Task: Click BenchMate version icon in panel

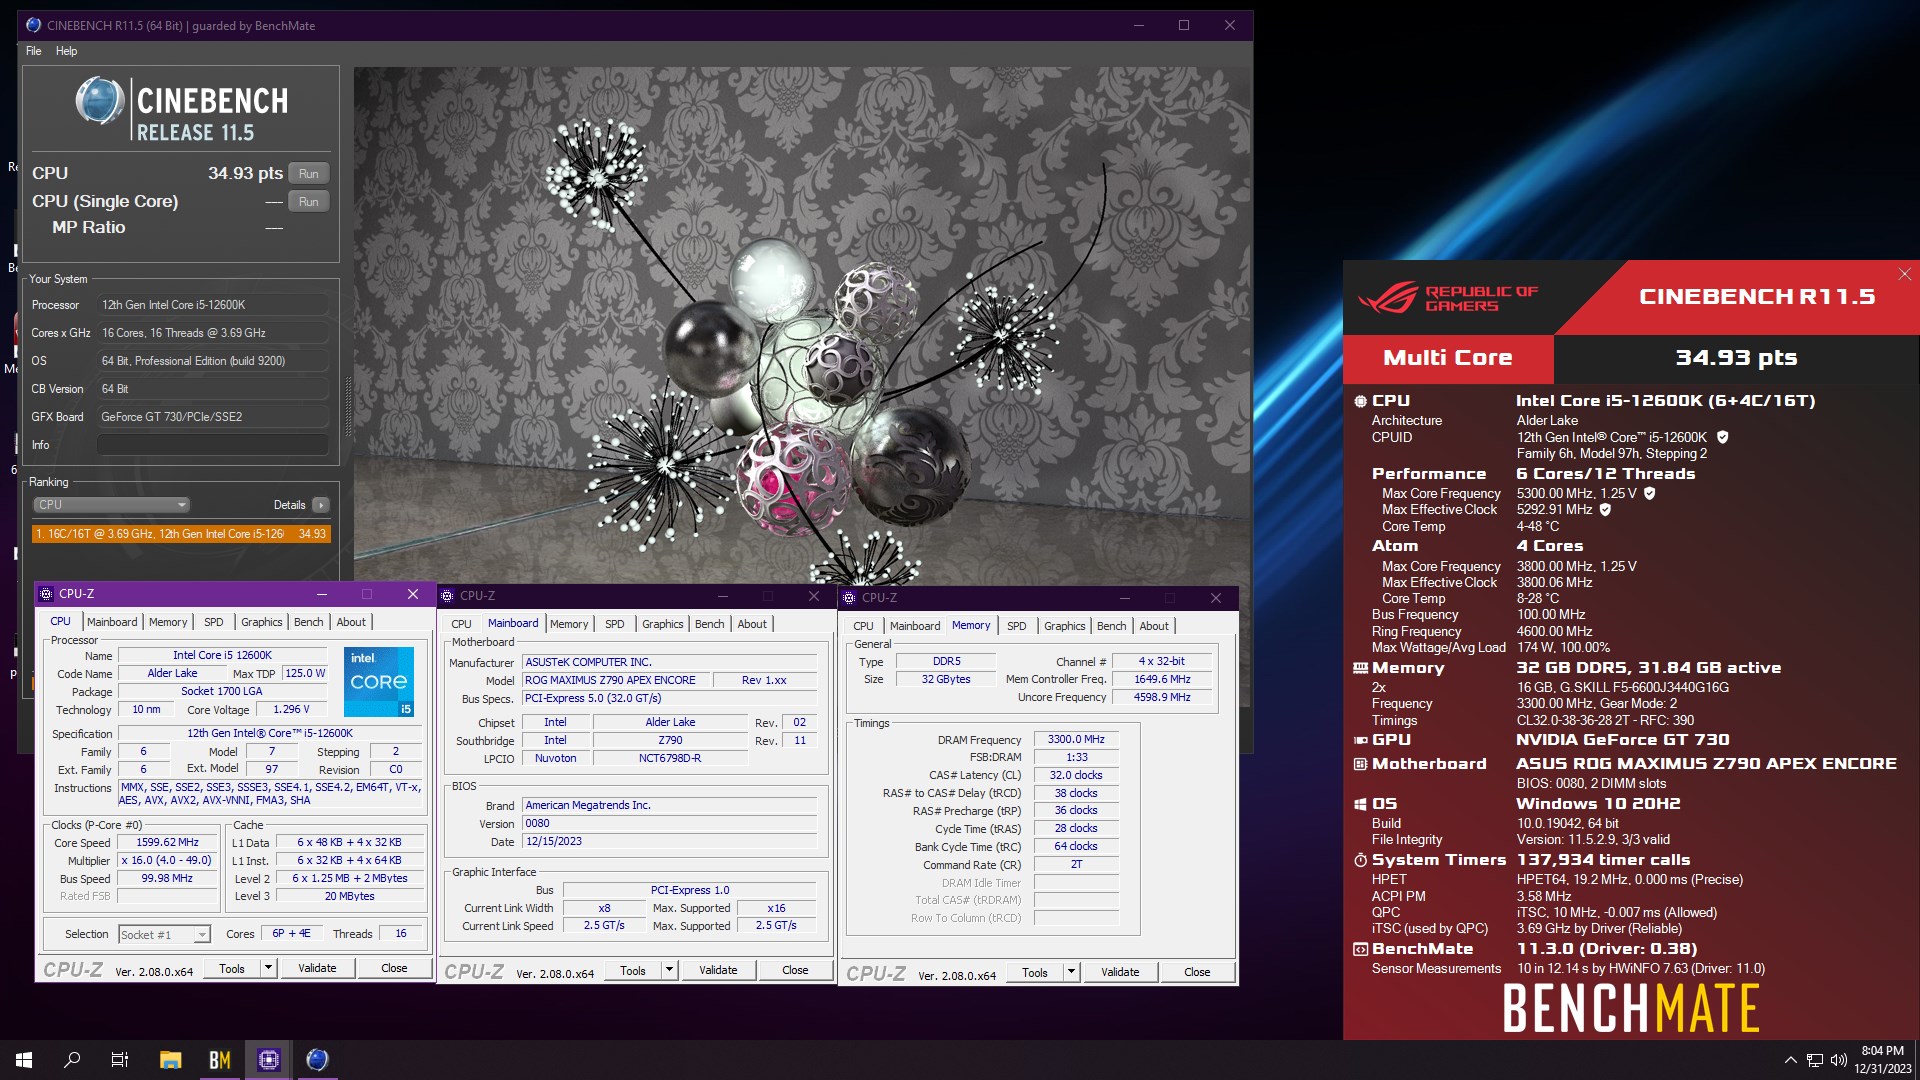Action: [1360, 949]
